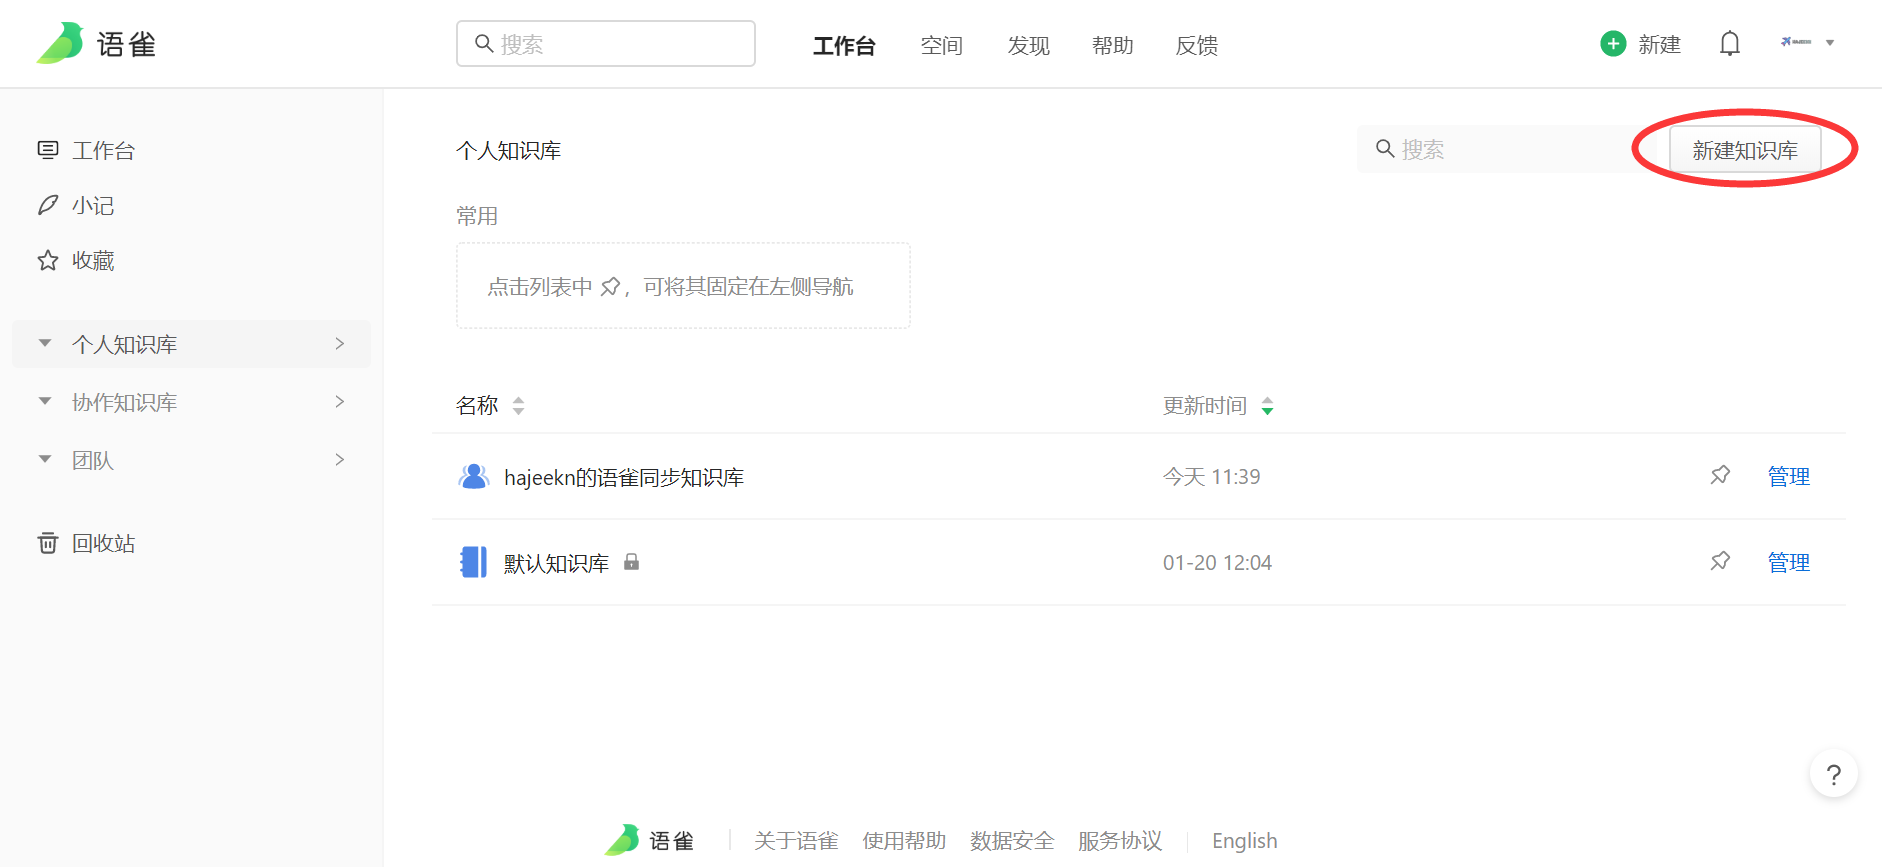Pin 默认知识库 to sidebar
The image size is (1882, 867).
1720,561
